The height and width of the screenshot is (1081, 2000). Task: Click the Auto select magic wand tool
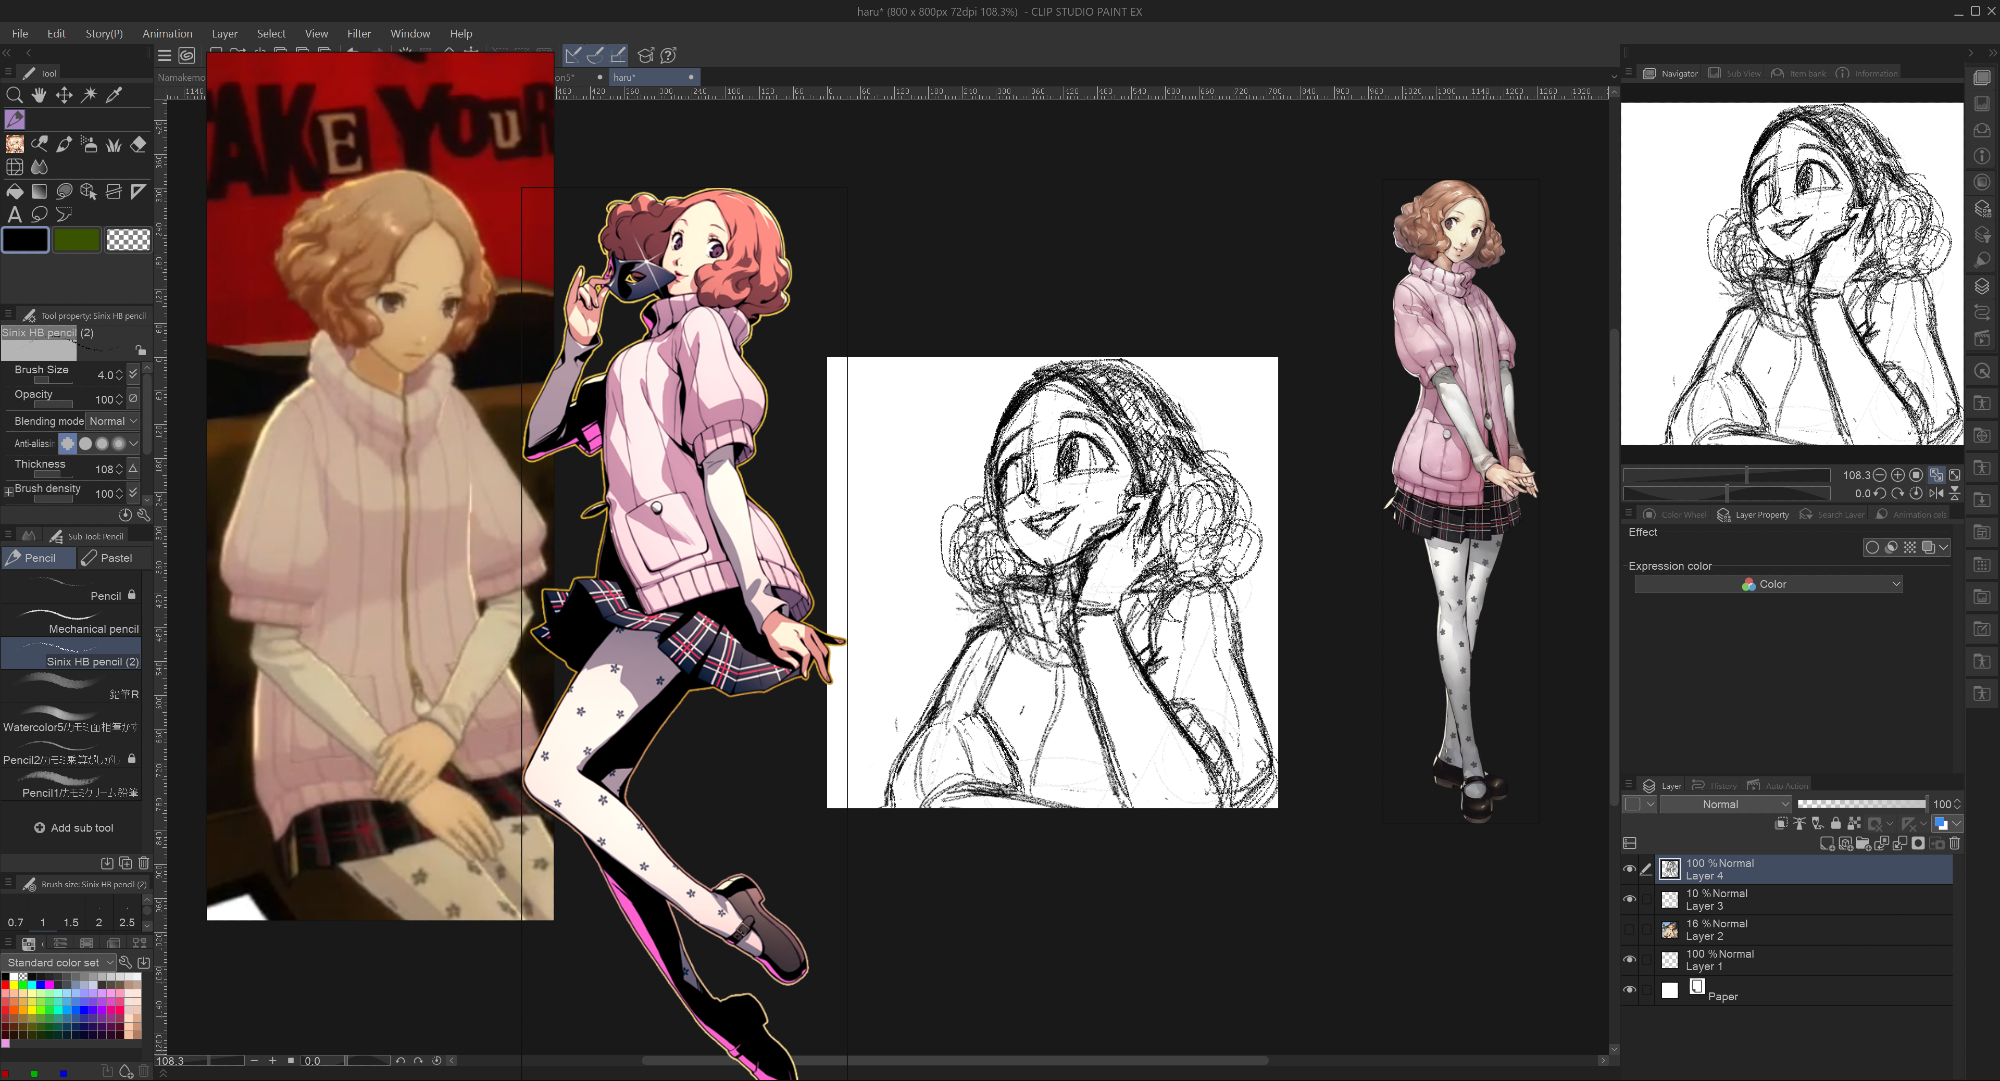(89, 95)
